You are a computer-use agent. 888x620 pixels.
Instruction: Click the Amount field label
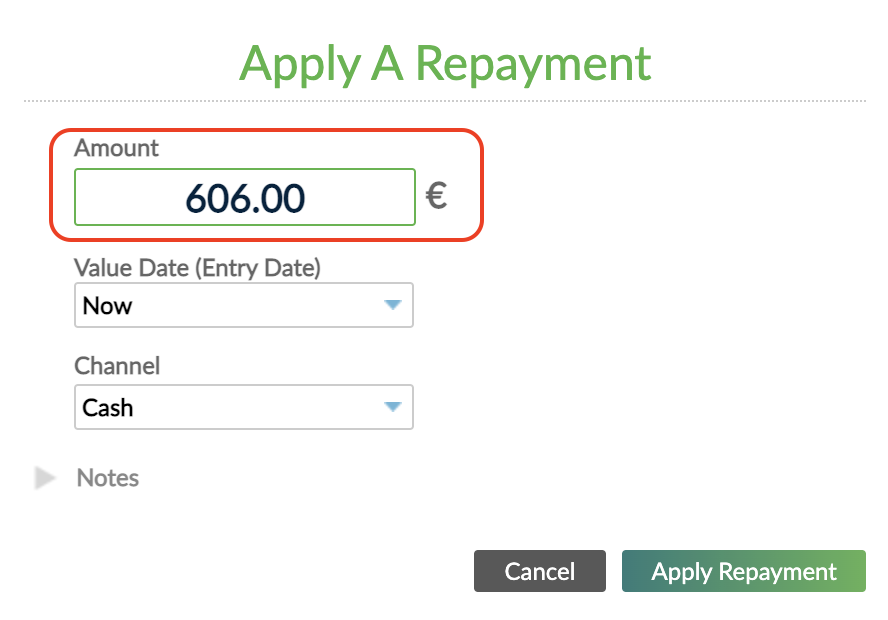coord(116,148)
